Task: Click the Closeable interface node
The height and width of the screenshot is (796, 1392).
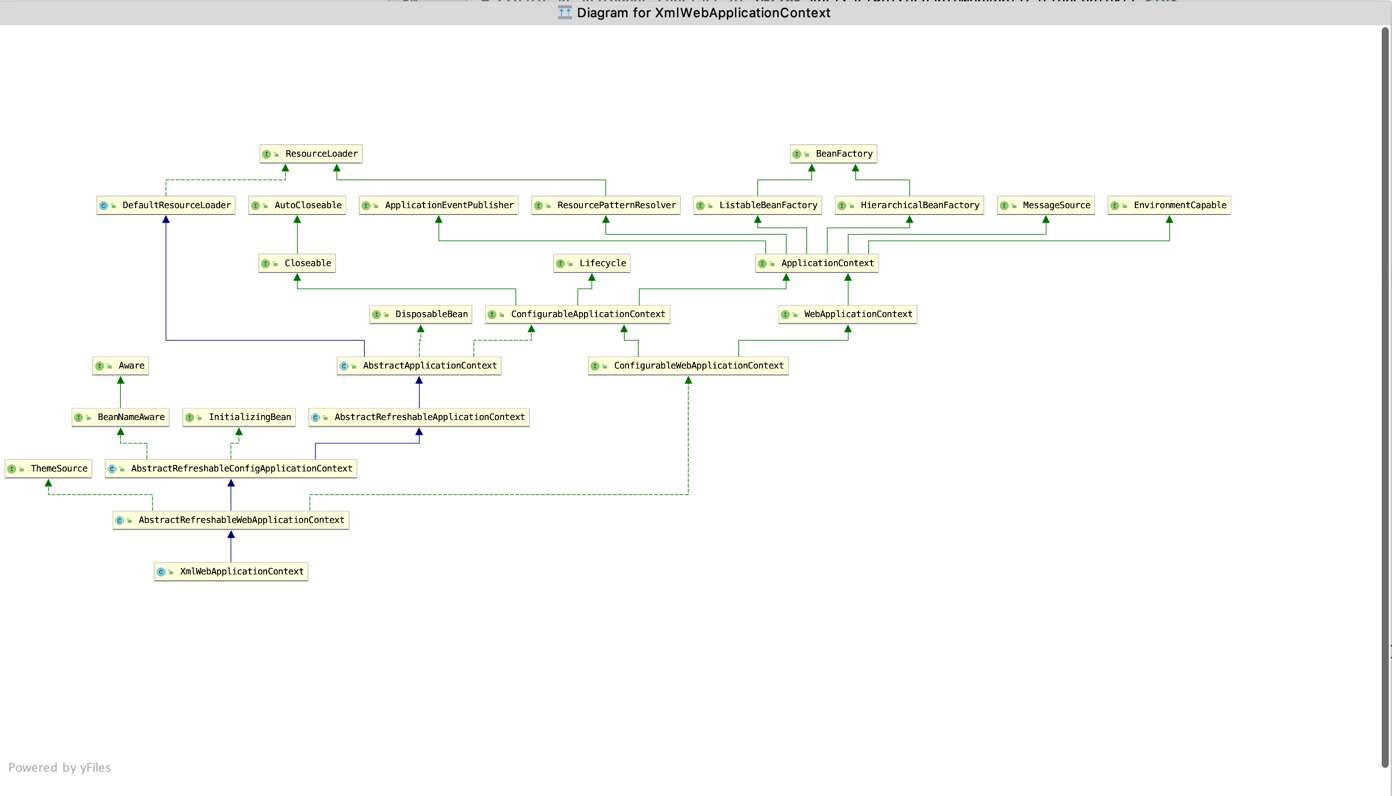Action: point(297,263)
